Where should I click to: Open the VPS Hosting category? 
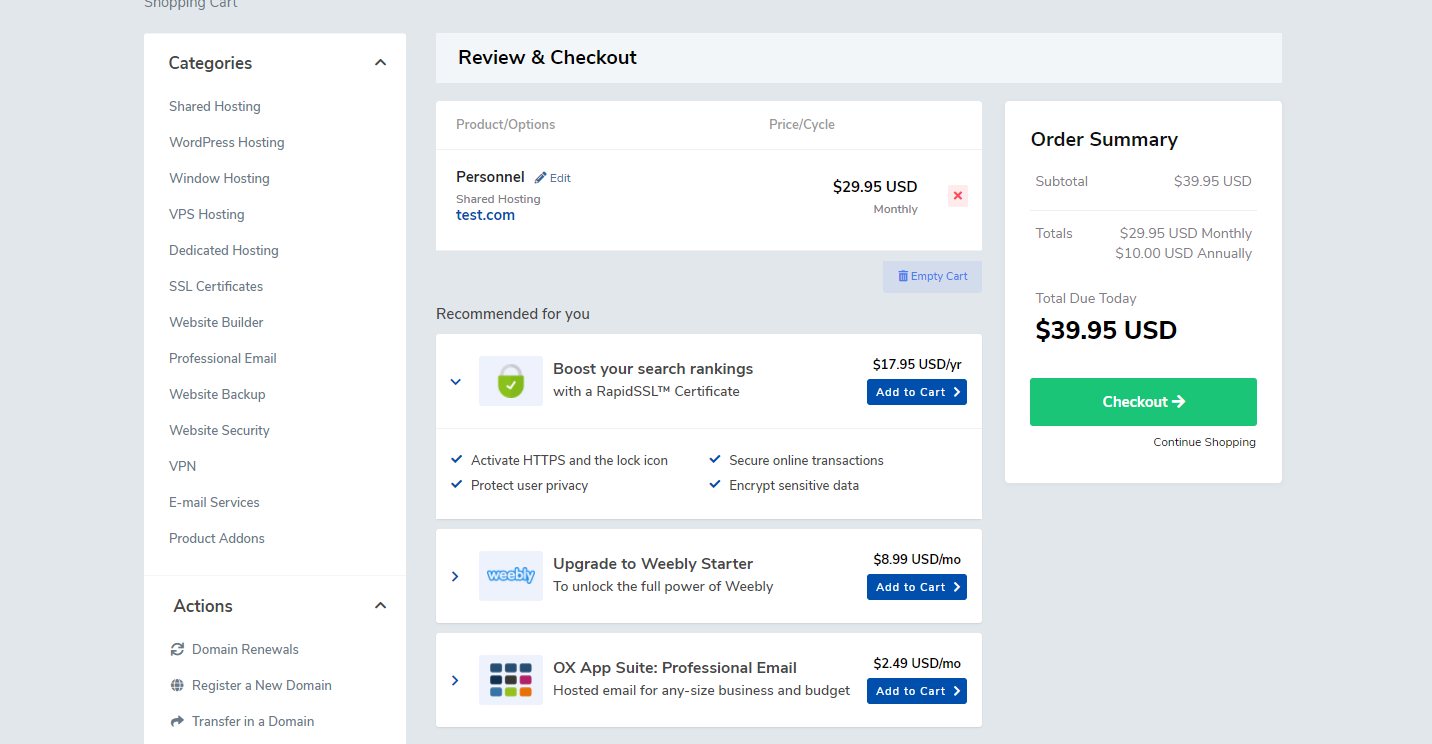point(207,214)
